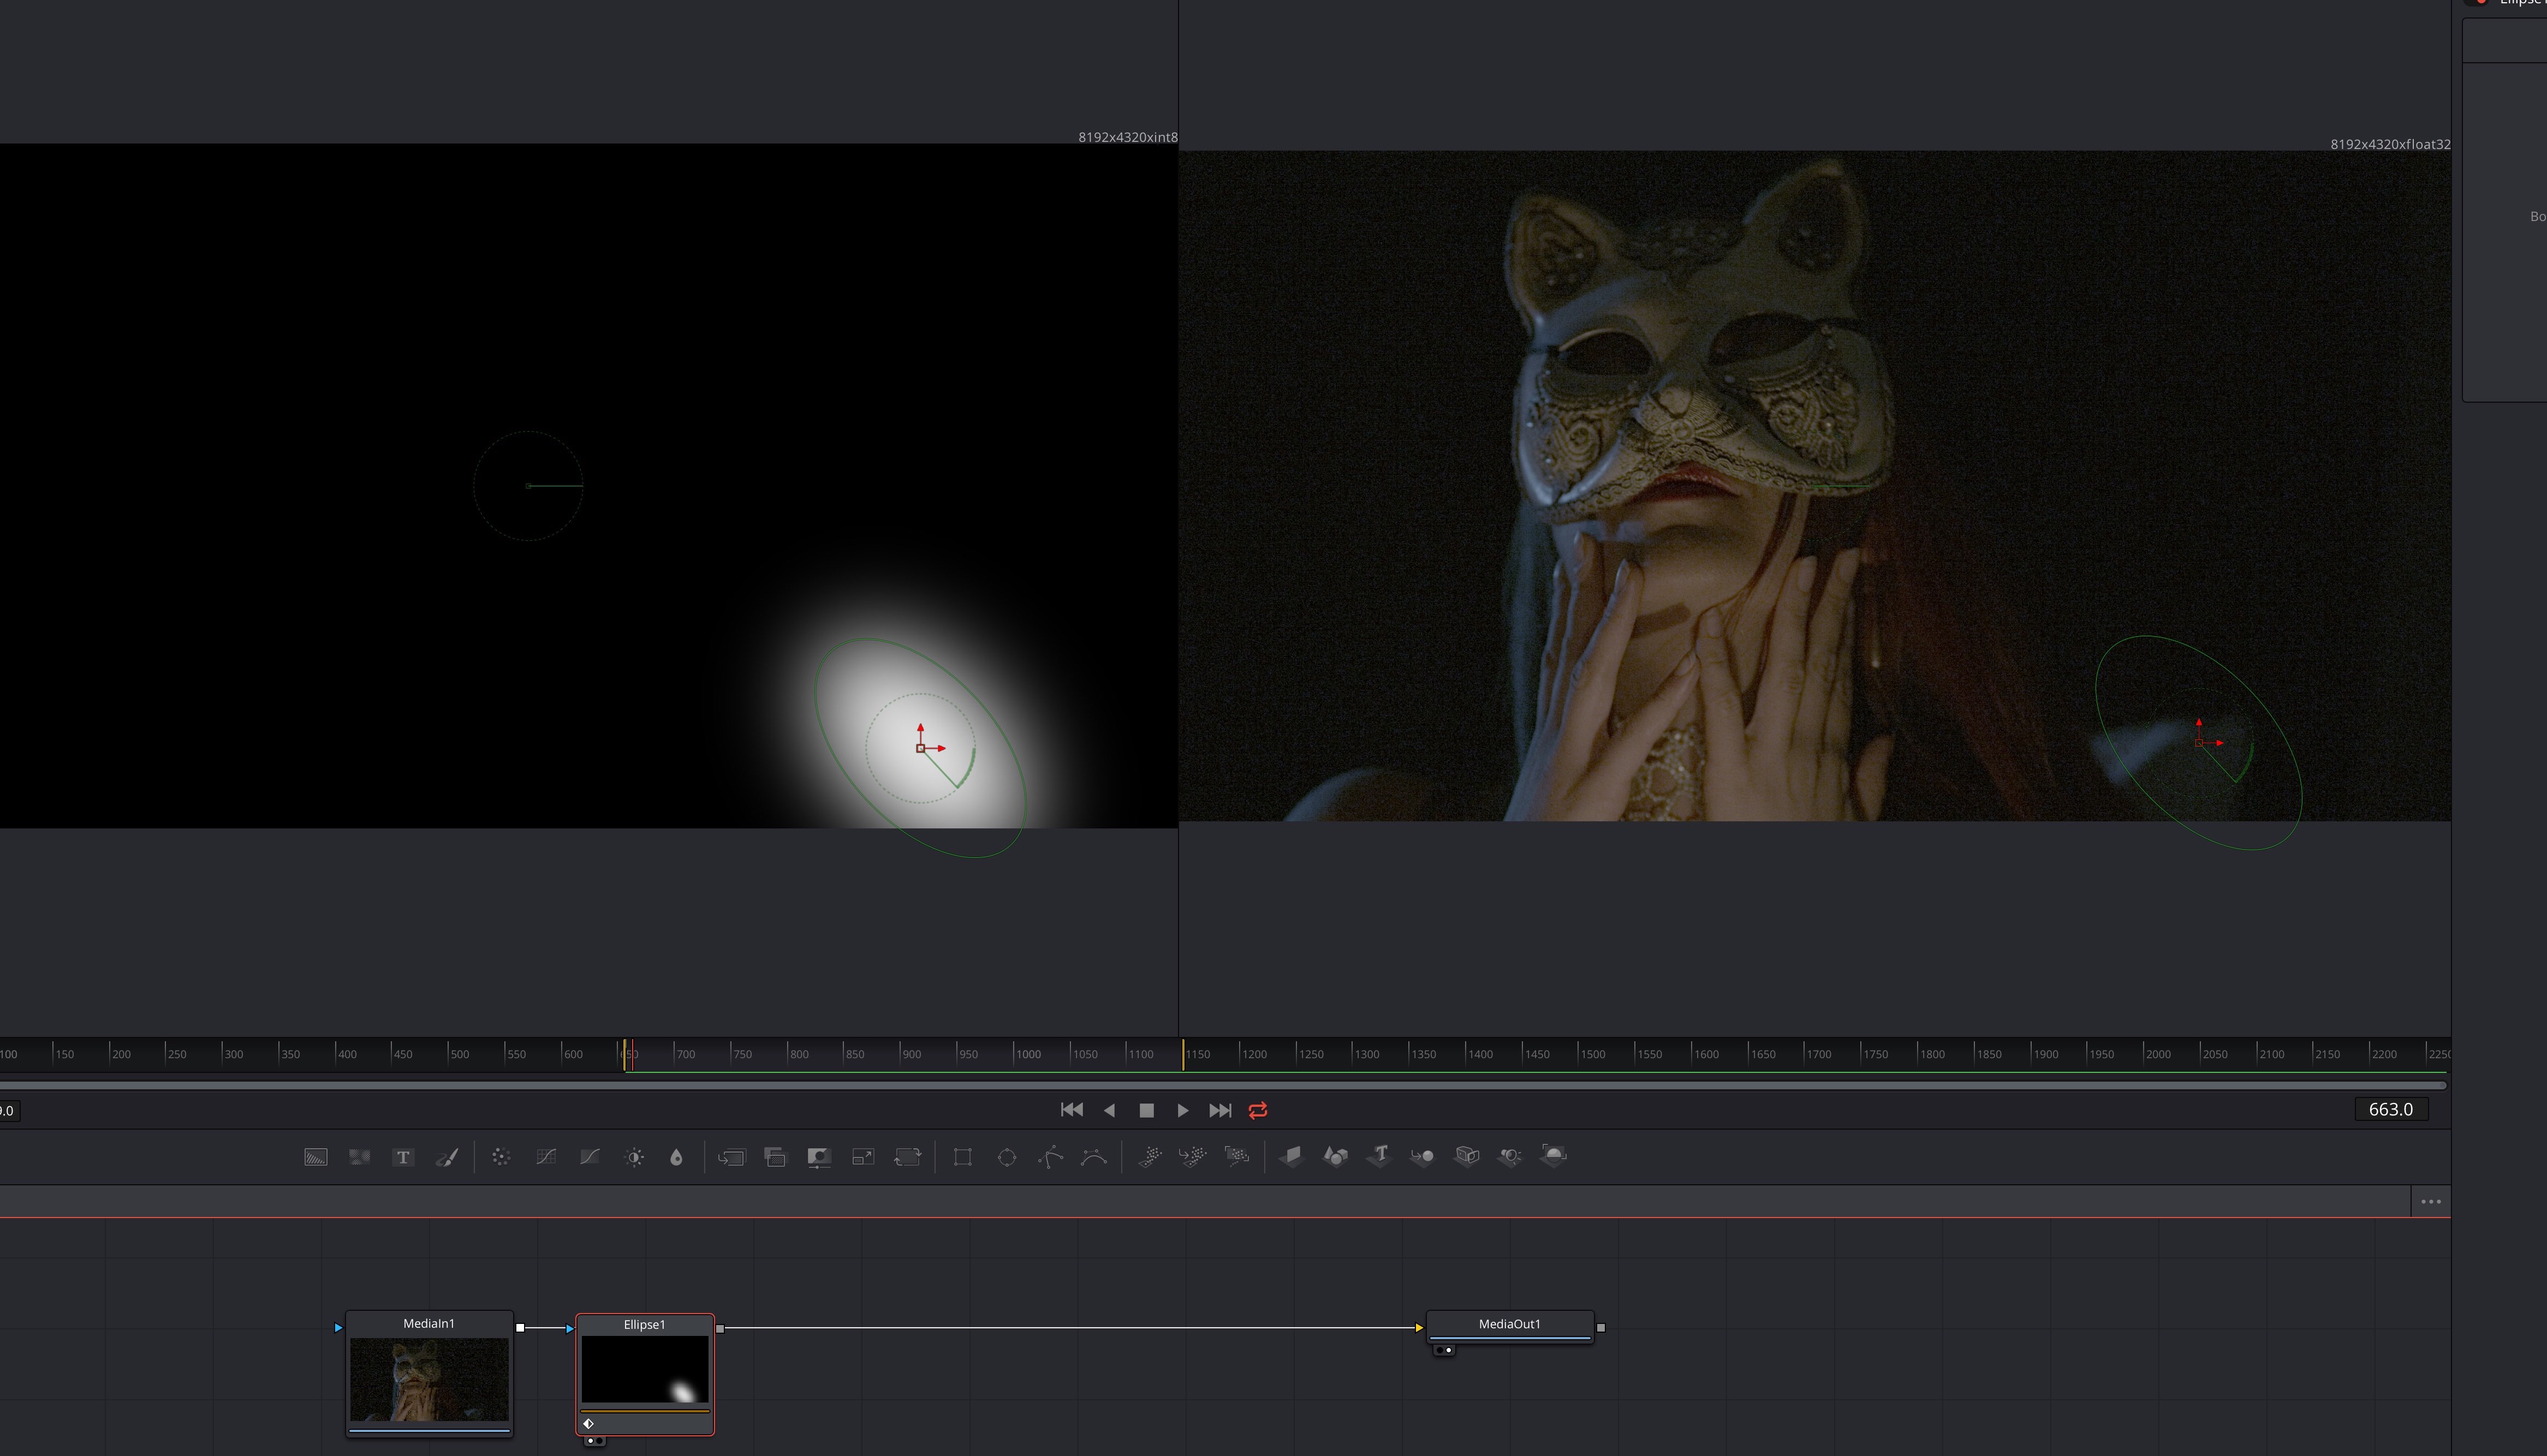Add a Paint brush node
The width and height of the screenshot is (2547, 1456).
point(447,1157)
